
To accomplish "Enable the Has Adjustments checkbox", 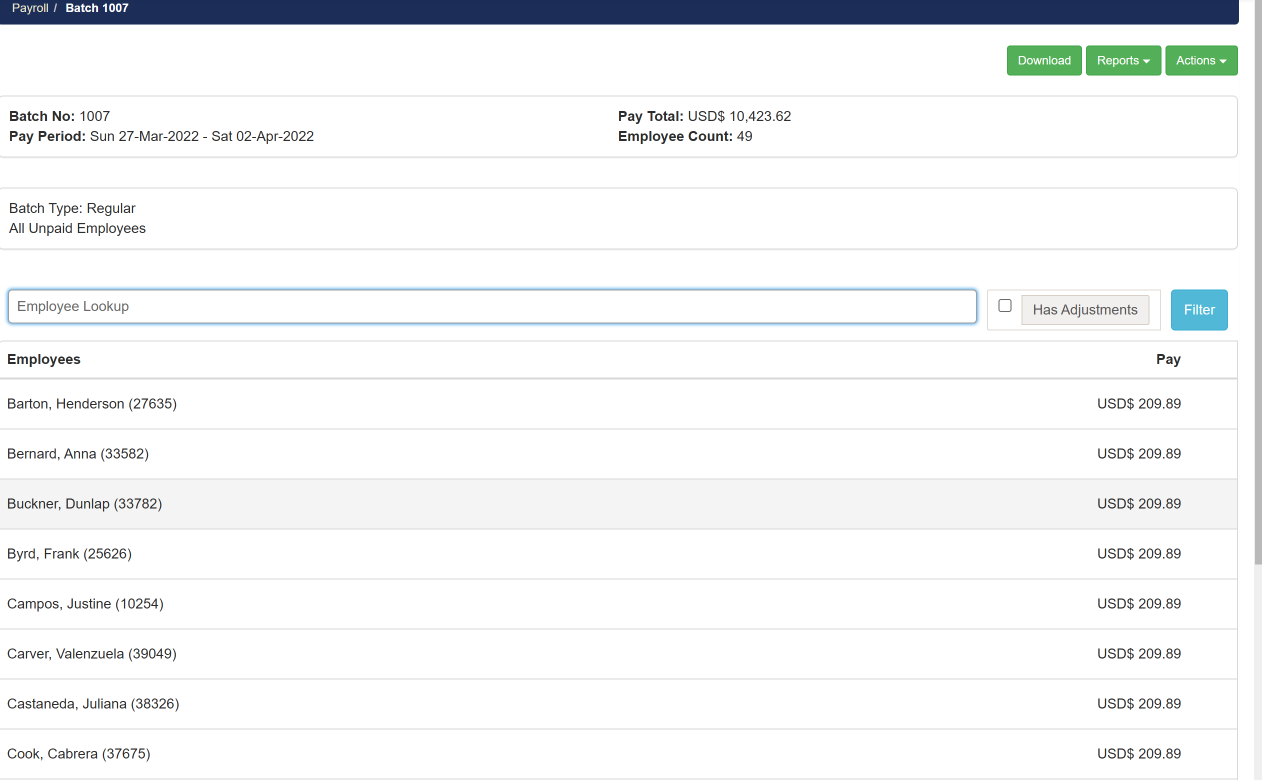I will (1005, 307).
